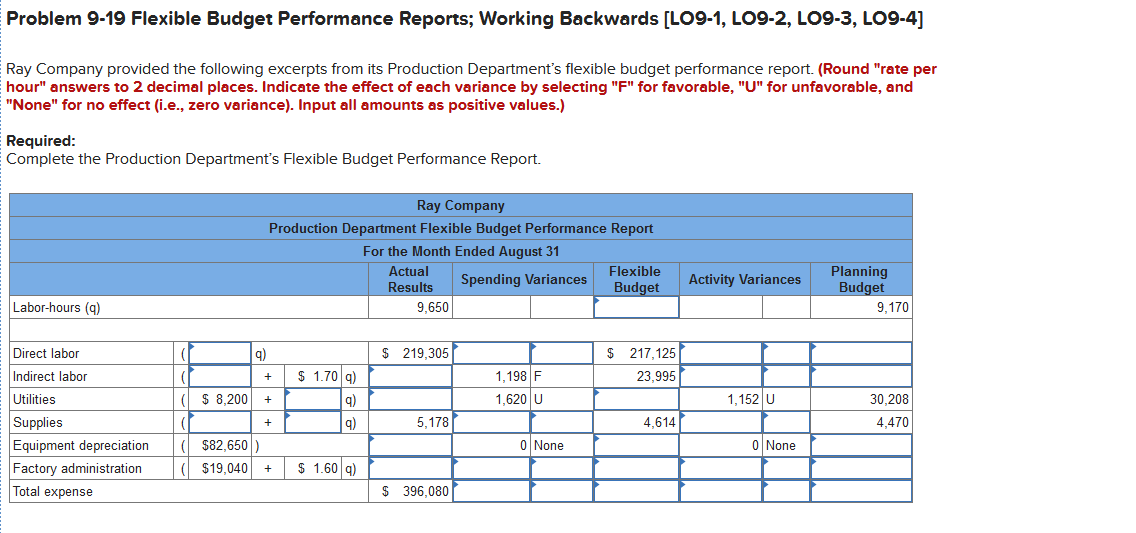Click Utilities activity variance 1,152
The height and width of the screenshot is (533, 1136).
[x=744, y=399]
